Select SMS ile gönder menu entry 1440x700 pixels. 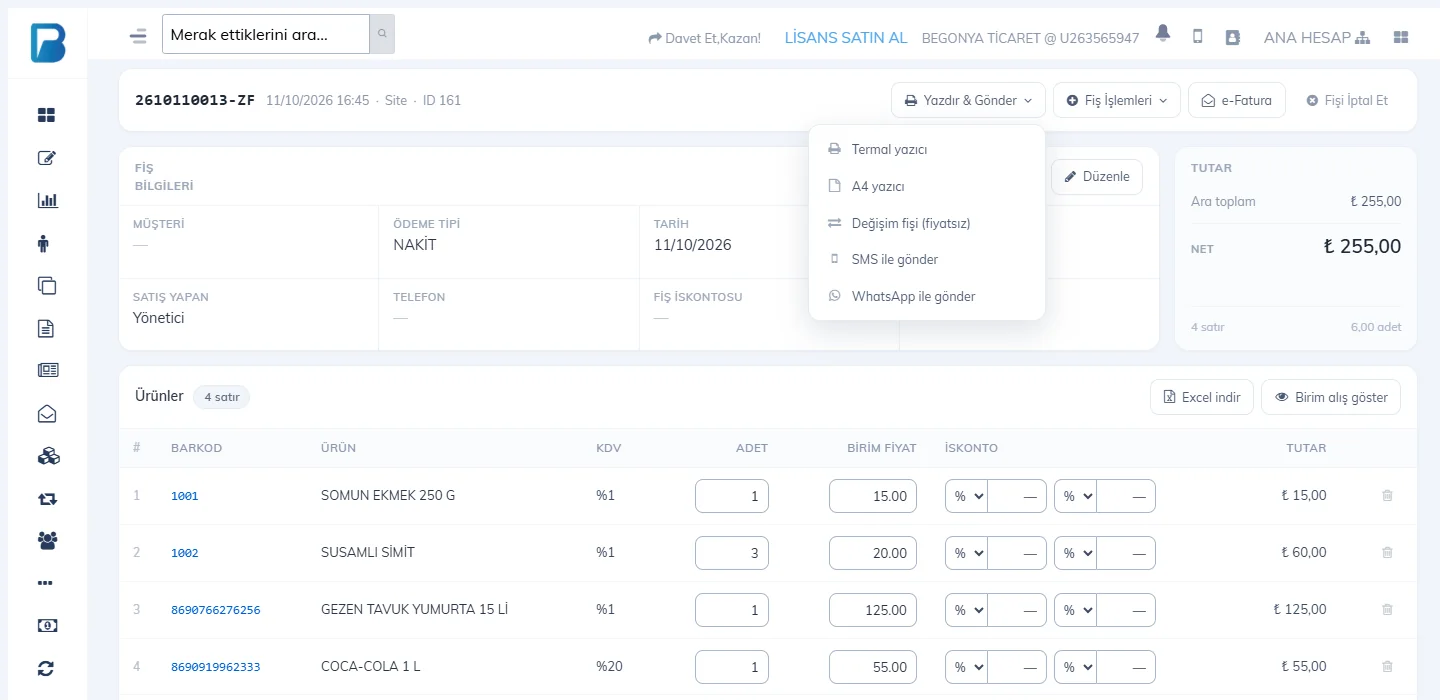[927, 259]
